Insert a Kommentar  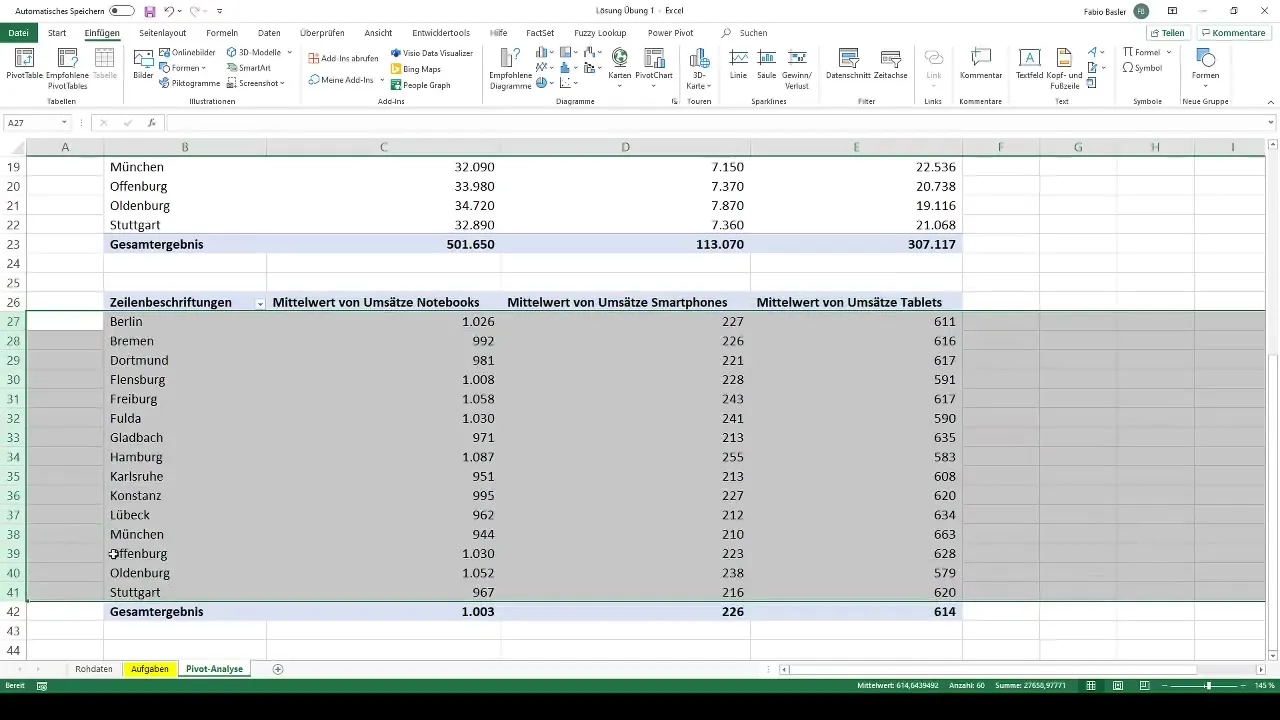(x=981, y=64)
